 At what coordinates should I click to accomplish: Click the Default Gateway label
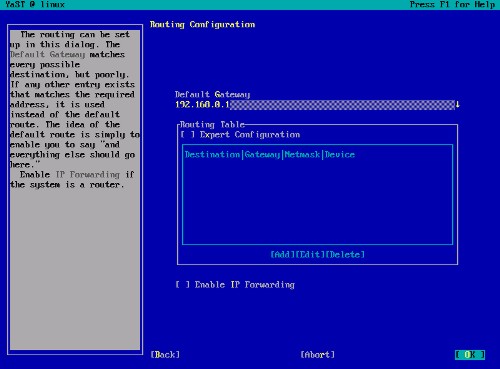[213, 95]
